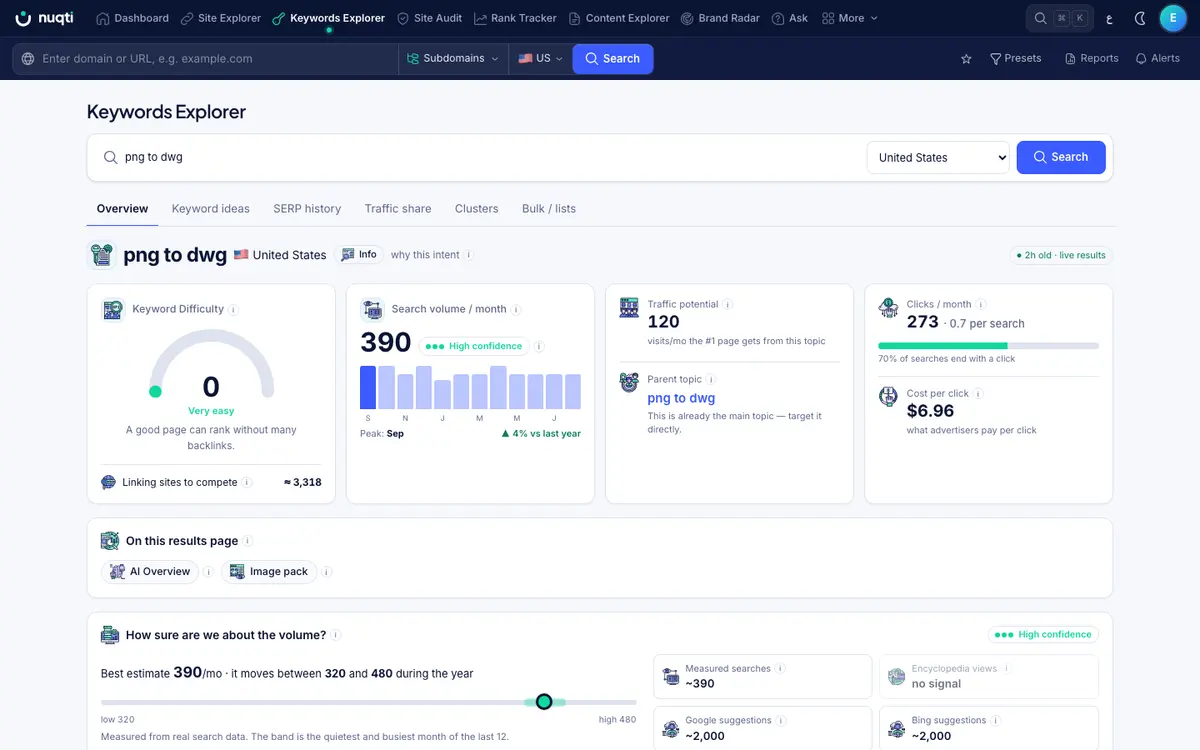Click the AI Overview chip
Screen dimensions: 1200x750
coord(150,572)
